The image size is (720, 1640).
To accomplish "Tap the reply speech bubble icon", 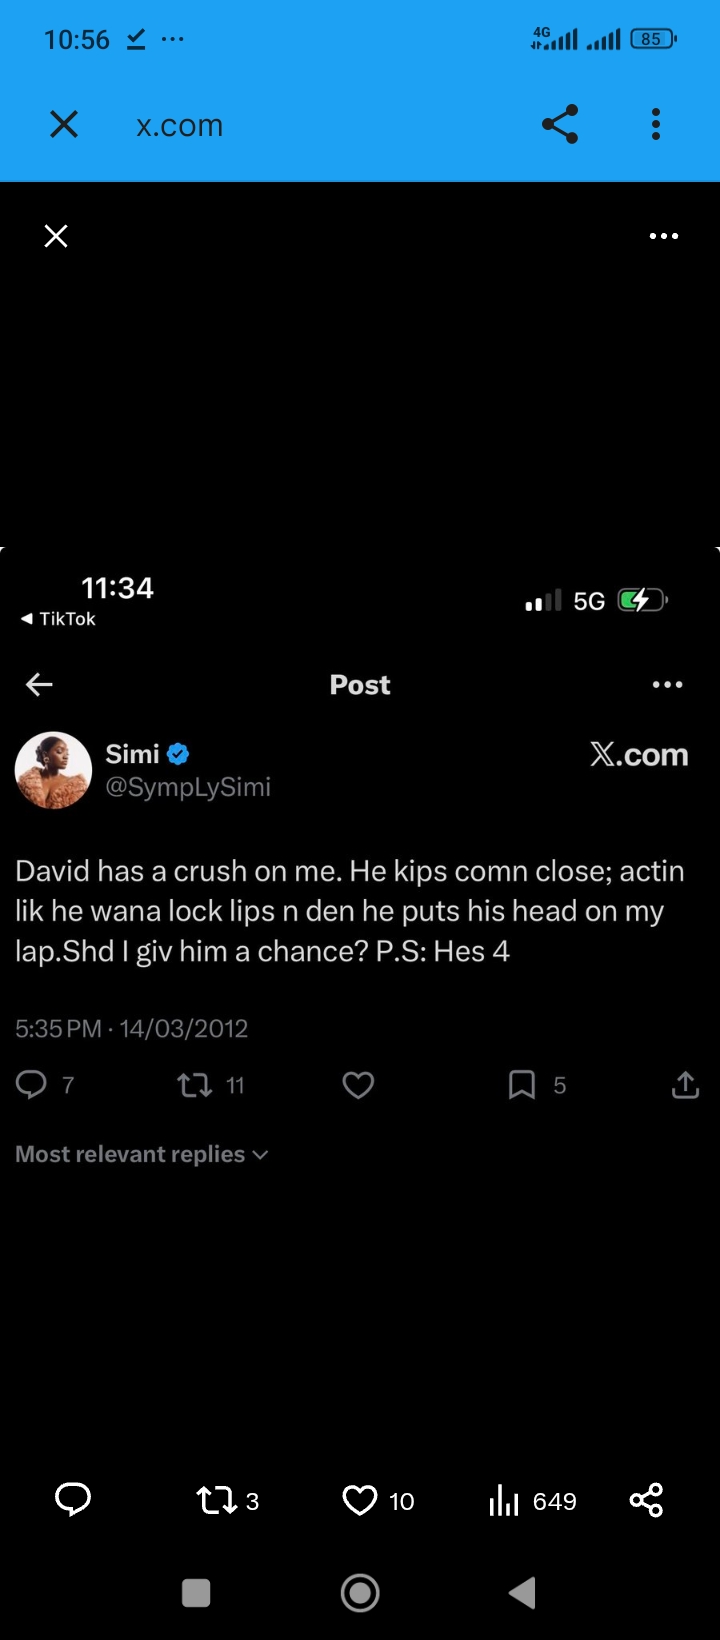I will (73, 1500).
